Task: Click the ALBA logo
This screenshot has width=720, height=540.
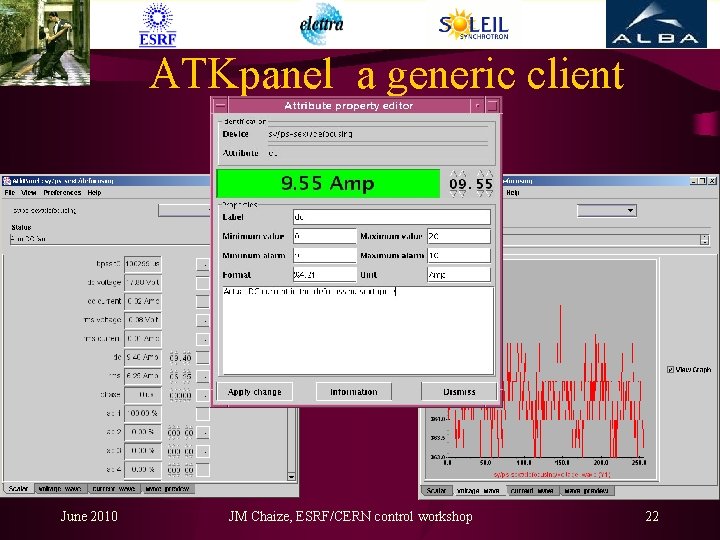Action: click(x=656, y=24)
